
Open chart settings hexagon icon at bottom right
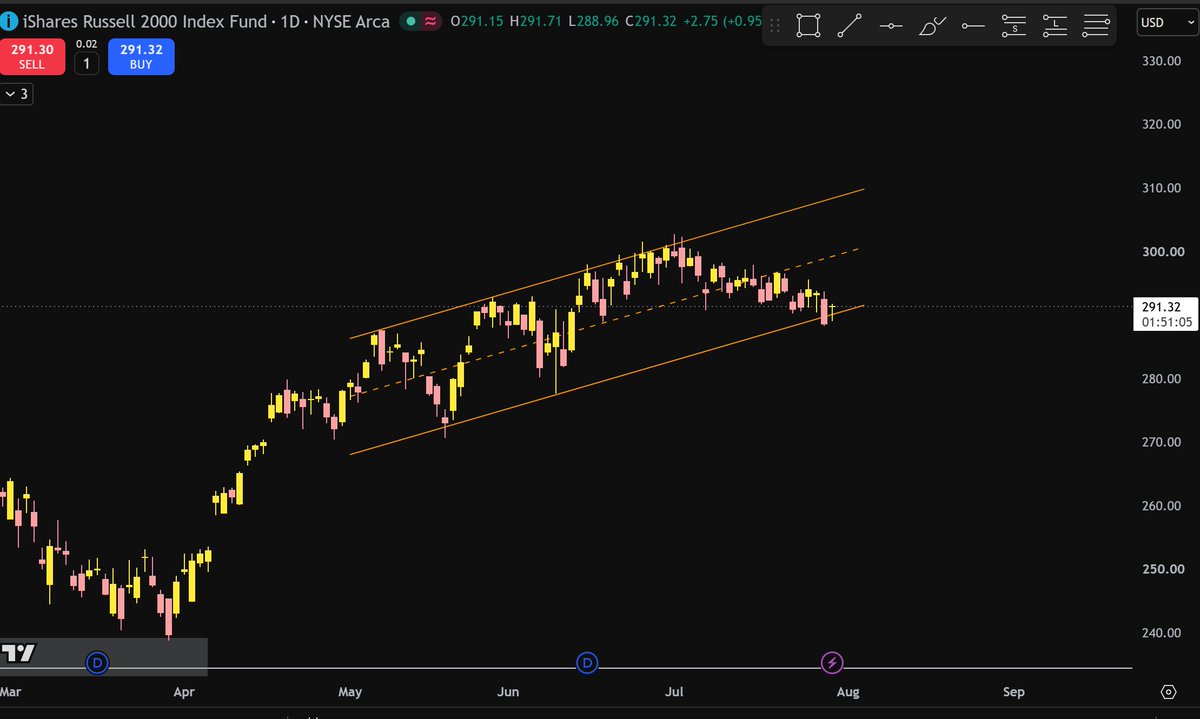pyautogui.click(x=1168, y=692)
